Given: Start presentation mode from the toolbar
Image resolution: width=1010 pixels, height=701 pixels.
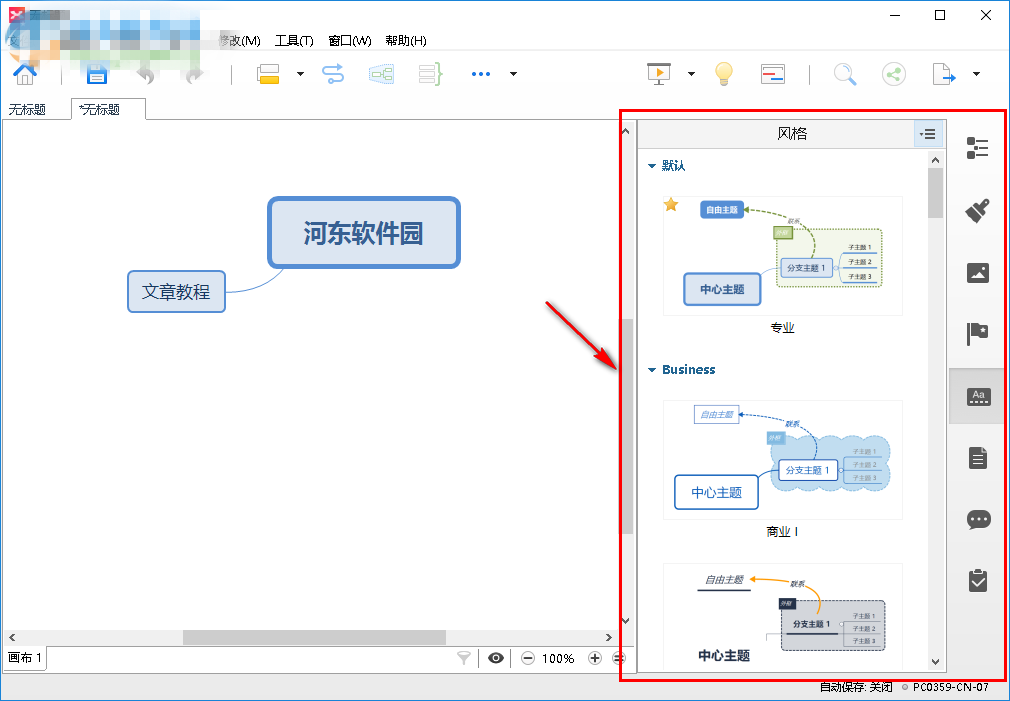Looking at the screenshot, I should [658, 74].
